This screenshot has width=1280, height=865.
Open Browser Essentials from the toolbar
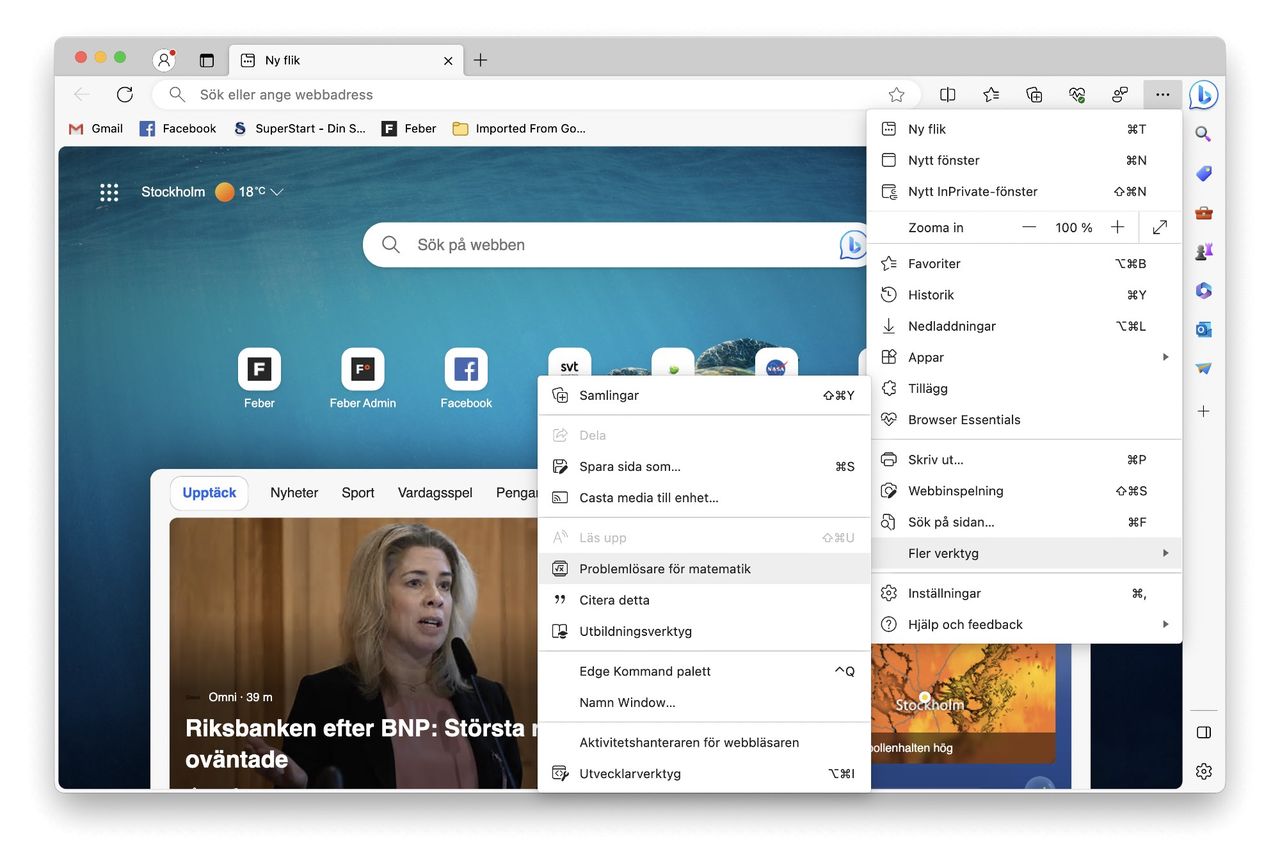coord(1078,94)
